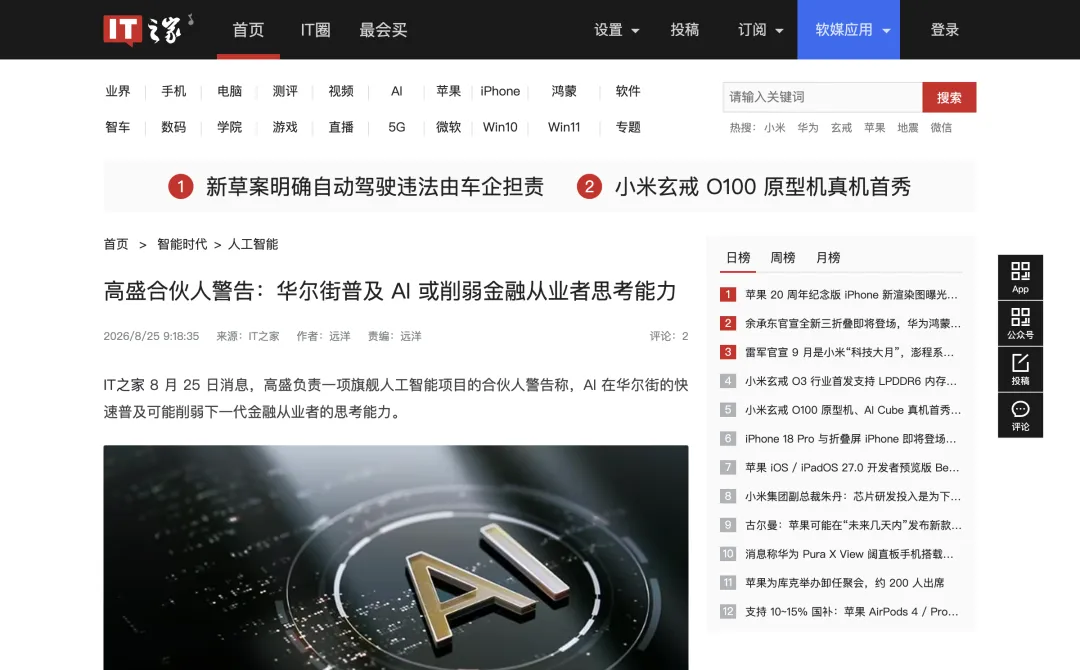Open ranked story 苹果 iOS / iPadOS 27.0
1080x670 pixels.
pos(852,468)
